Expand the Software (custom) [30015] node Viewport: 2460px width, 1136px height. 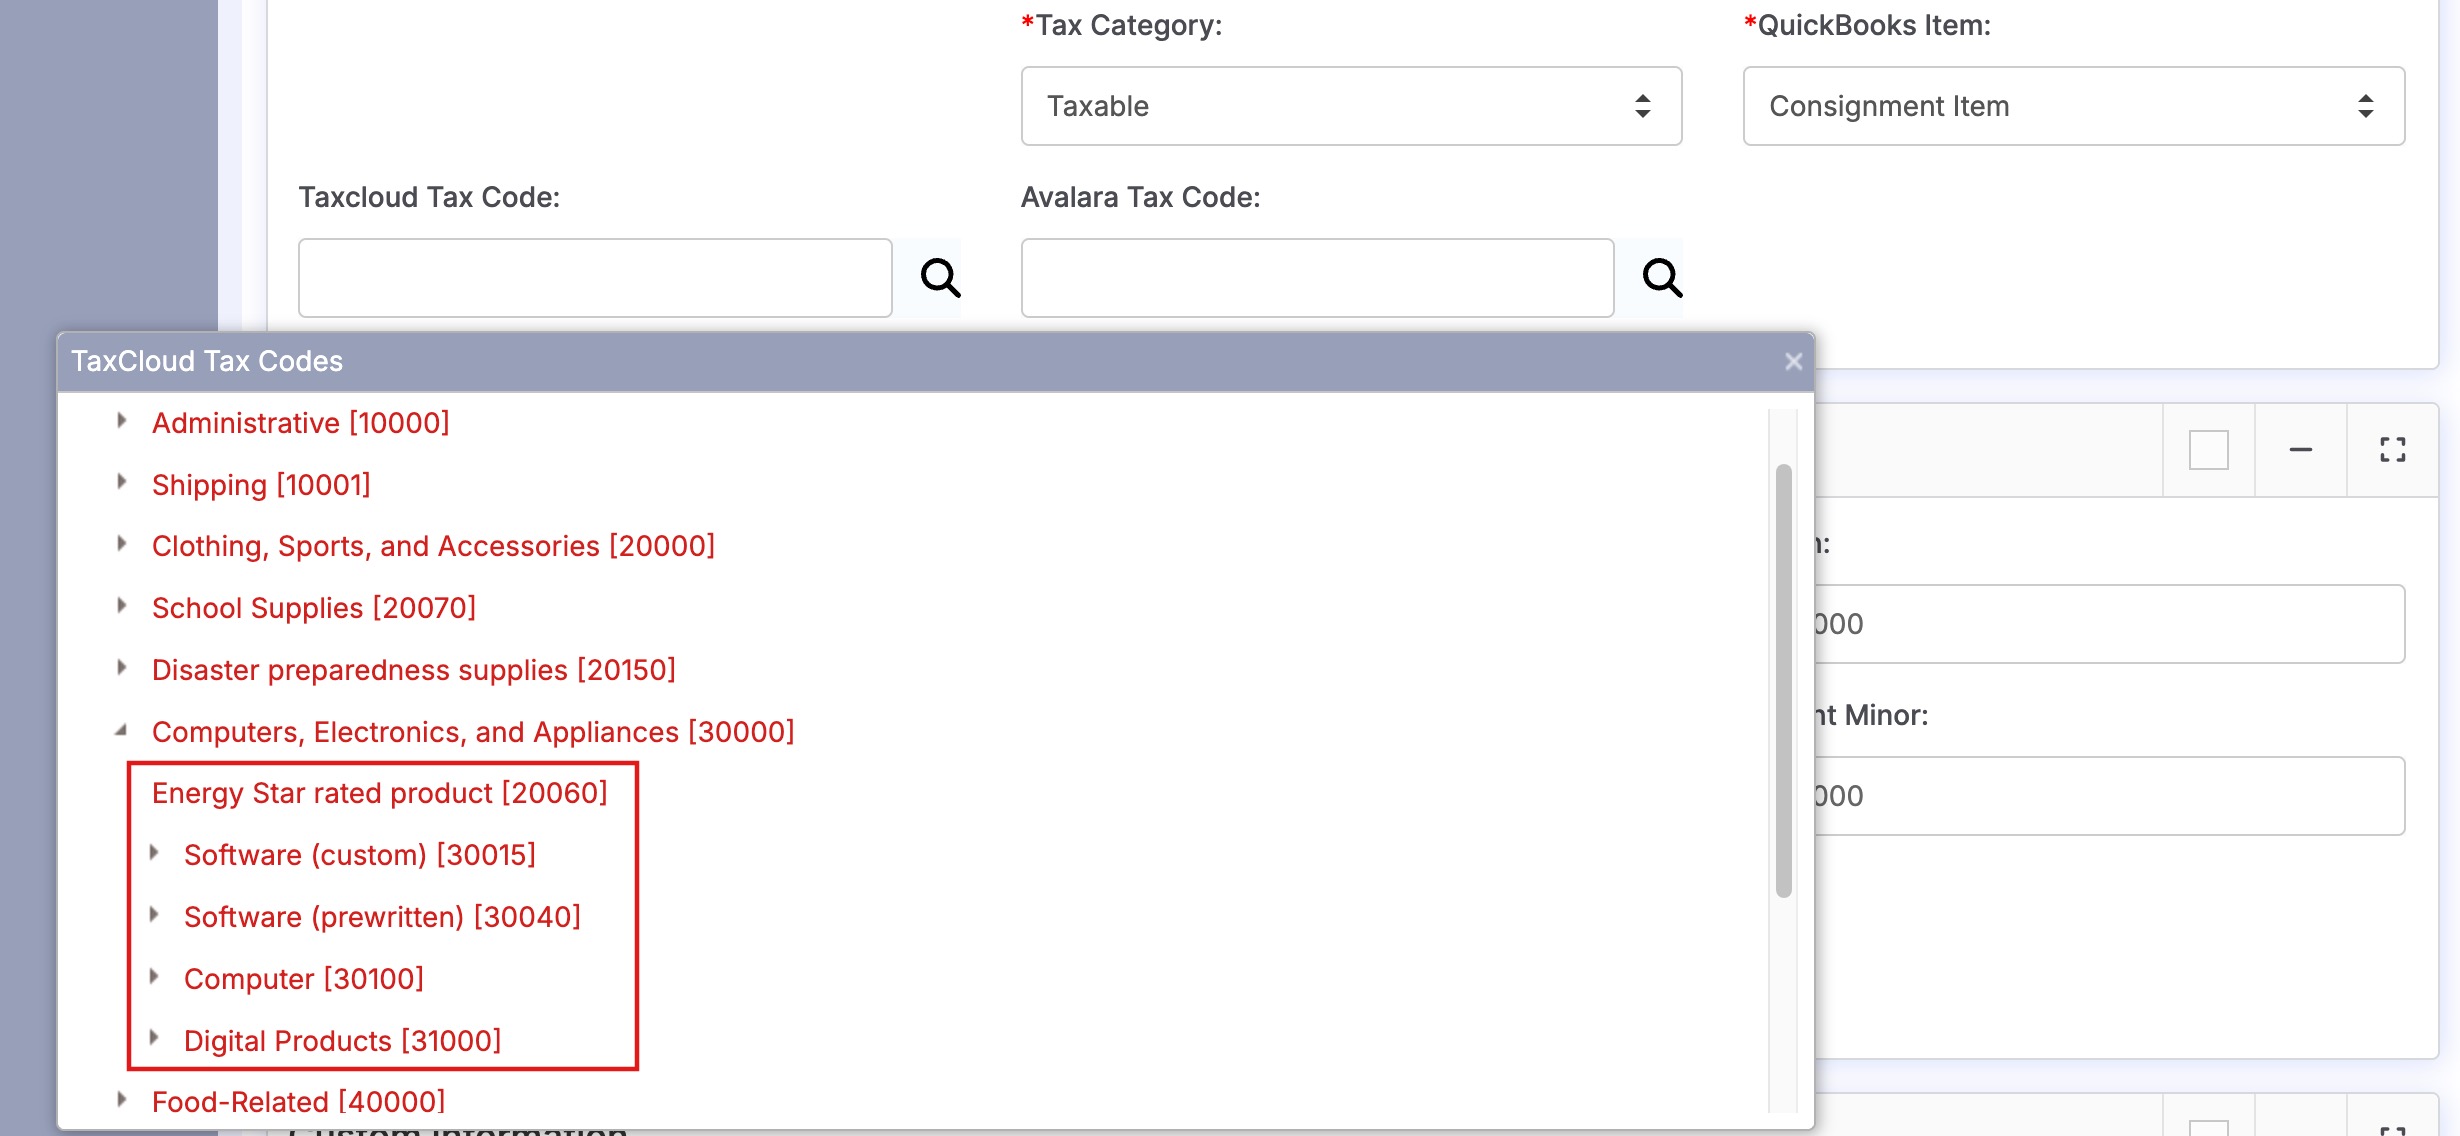[154, 853]
